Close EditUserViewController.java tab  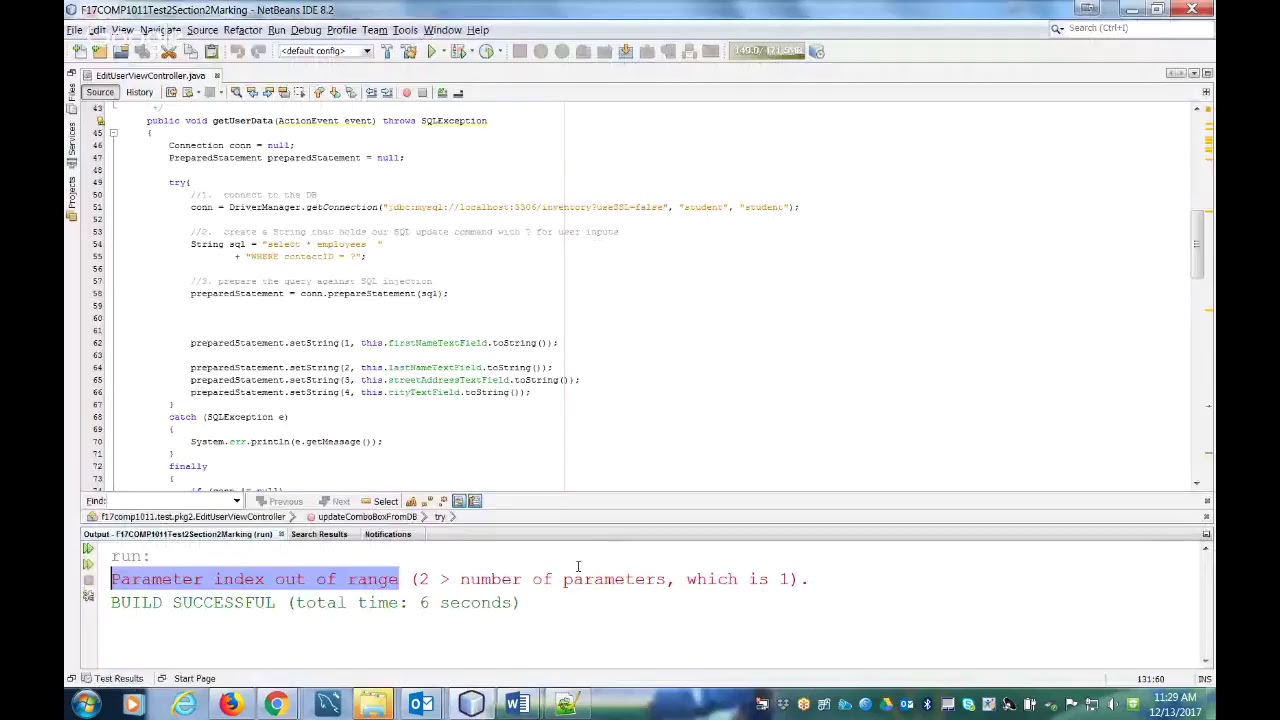(216, 76)
